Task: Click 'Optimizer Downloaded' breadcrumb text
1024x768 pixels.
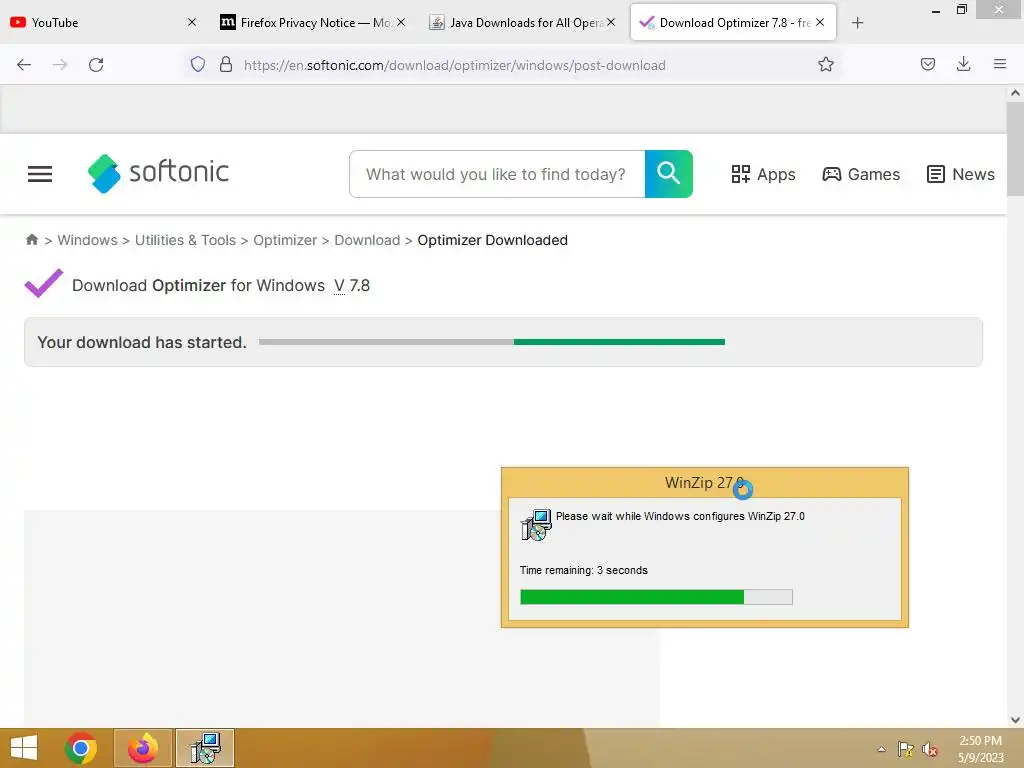Action: [492, 240]
